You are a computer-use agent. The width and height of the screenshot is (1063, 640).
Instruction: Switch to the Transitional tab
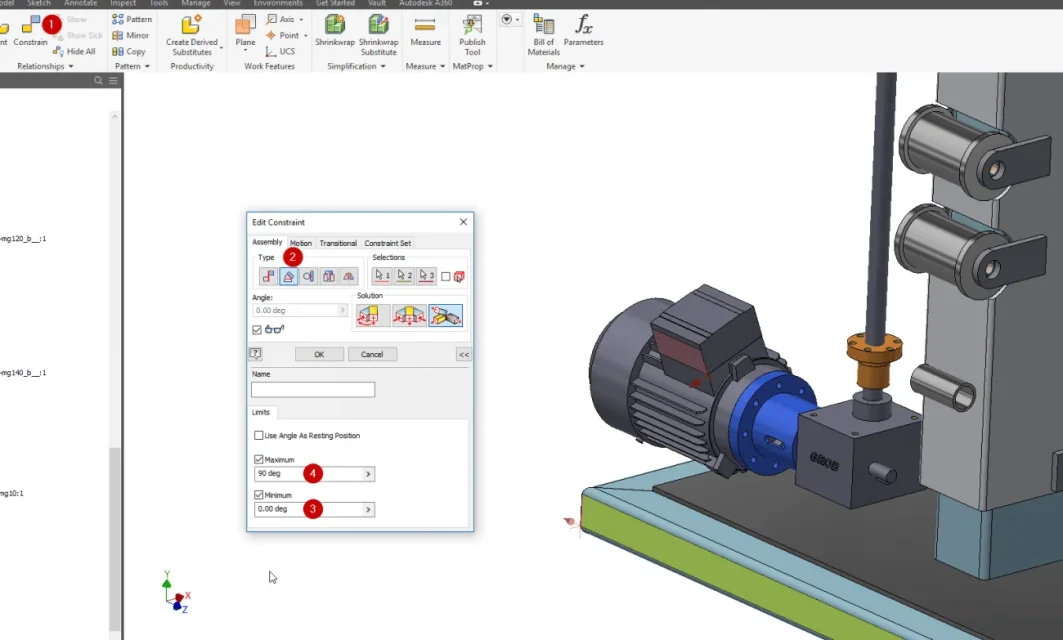coord(338,243)
